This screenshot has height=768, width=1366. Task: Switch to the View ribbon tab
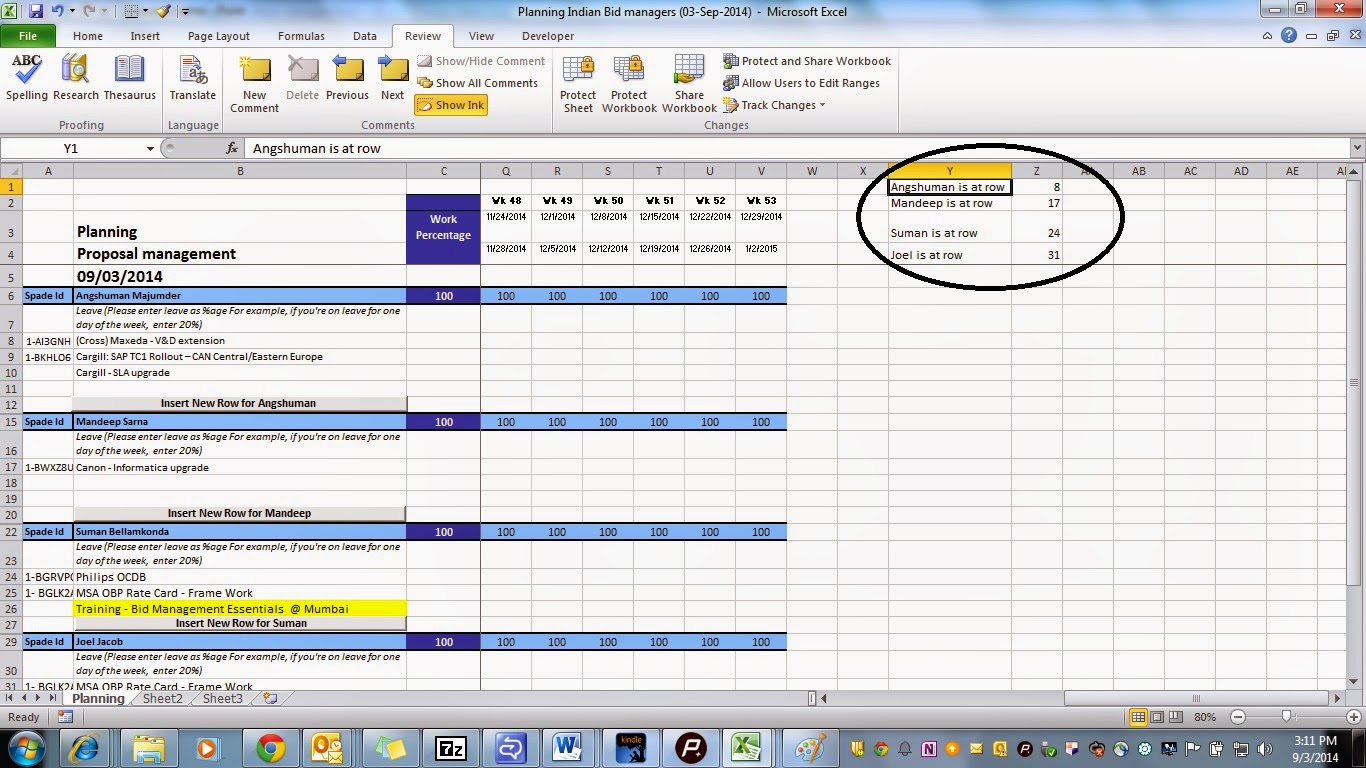(x=481, y=36)
